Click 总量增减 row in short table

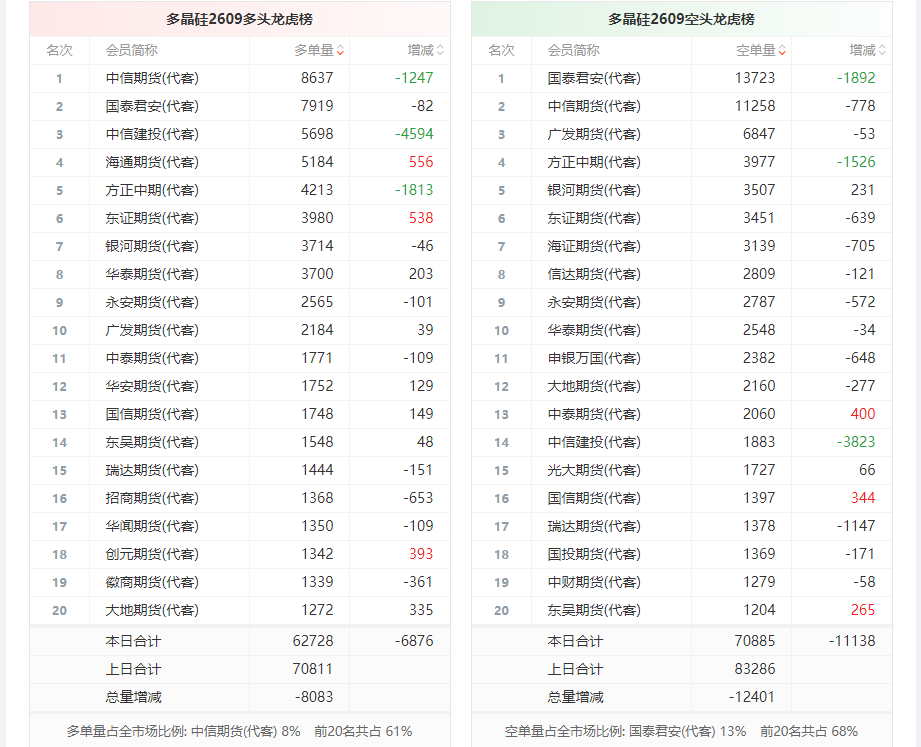(x=681, y=698)
